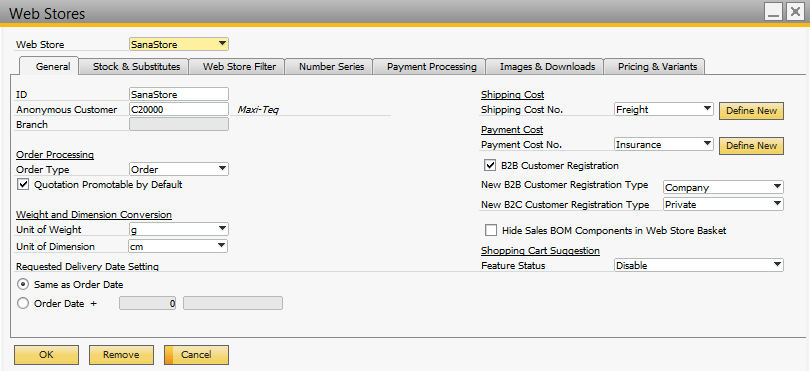This screenshot has width=810, height=371.
Task: Go to the Number Series tab
Action: coord(331,67)
